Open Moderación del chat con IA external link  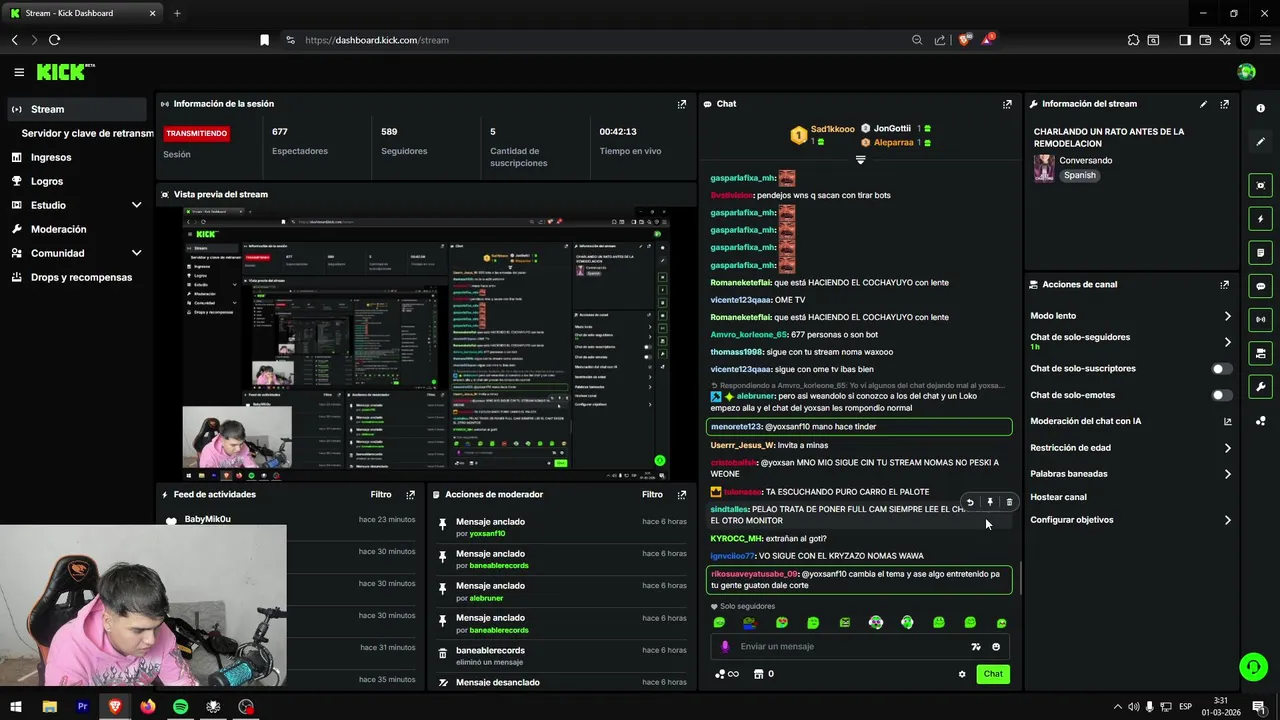click(1227, 422)
